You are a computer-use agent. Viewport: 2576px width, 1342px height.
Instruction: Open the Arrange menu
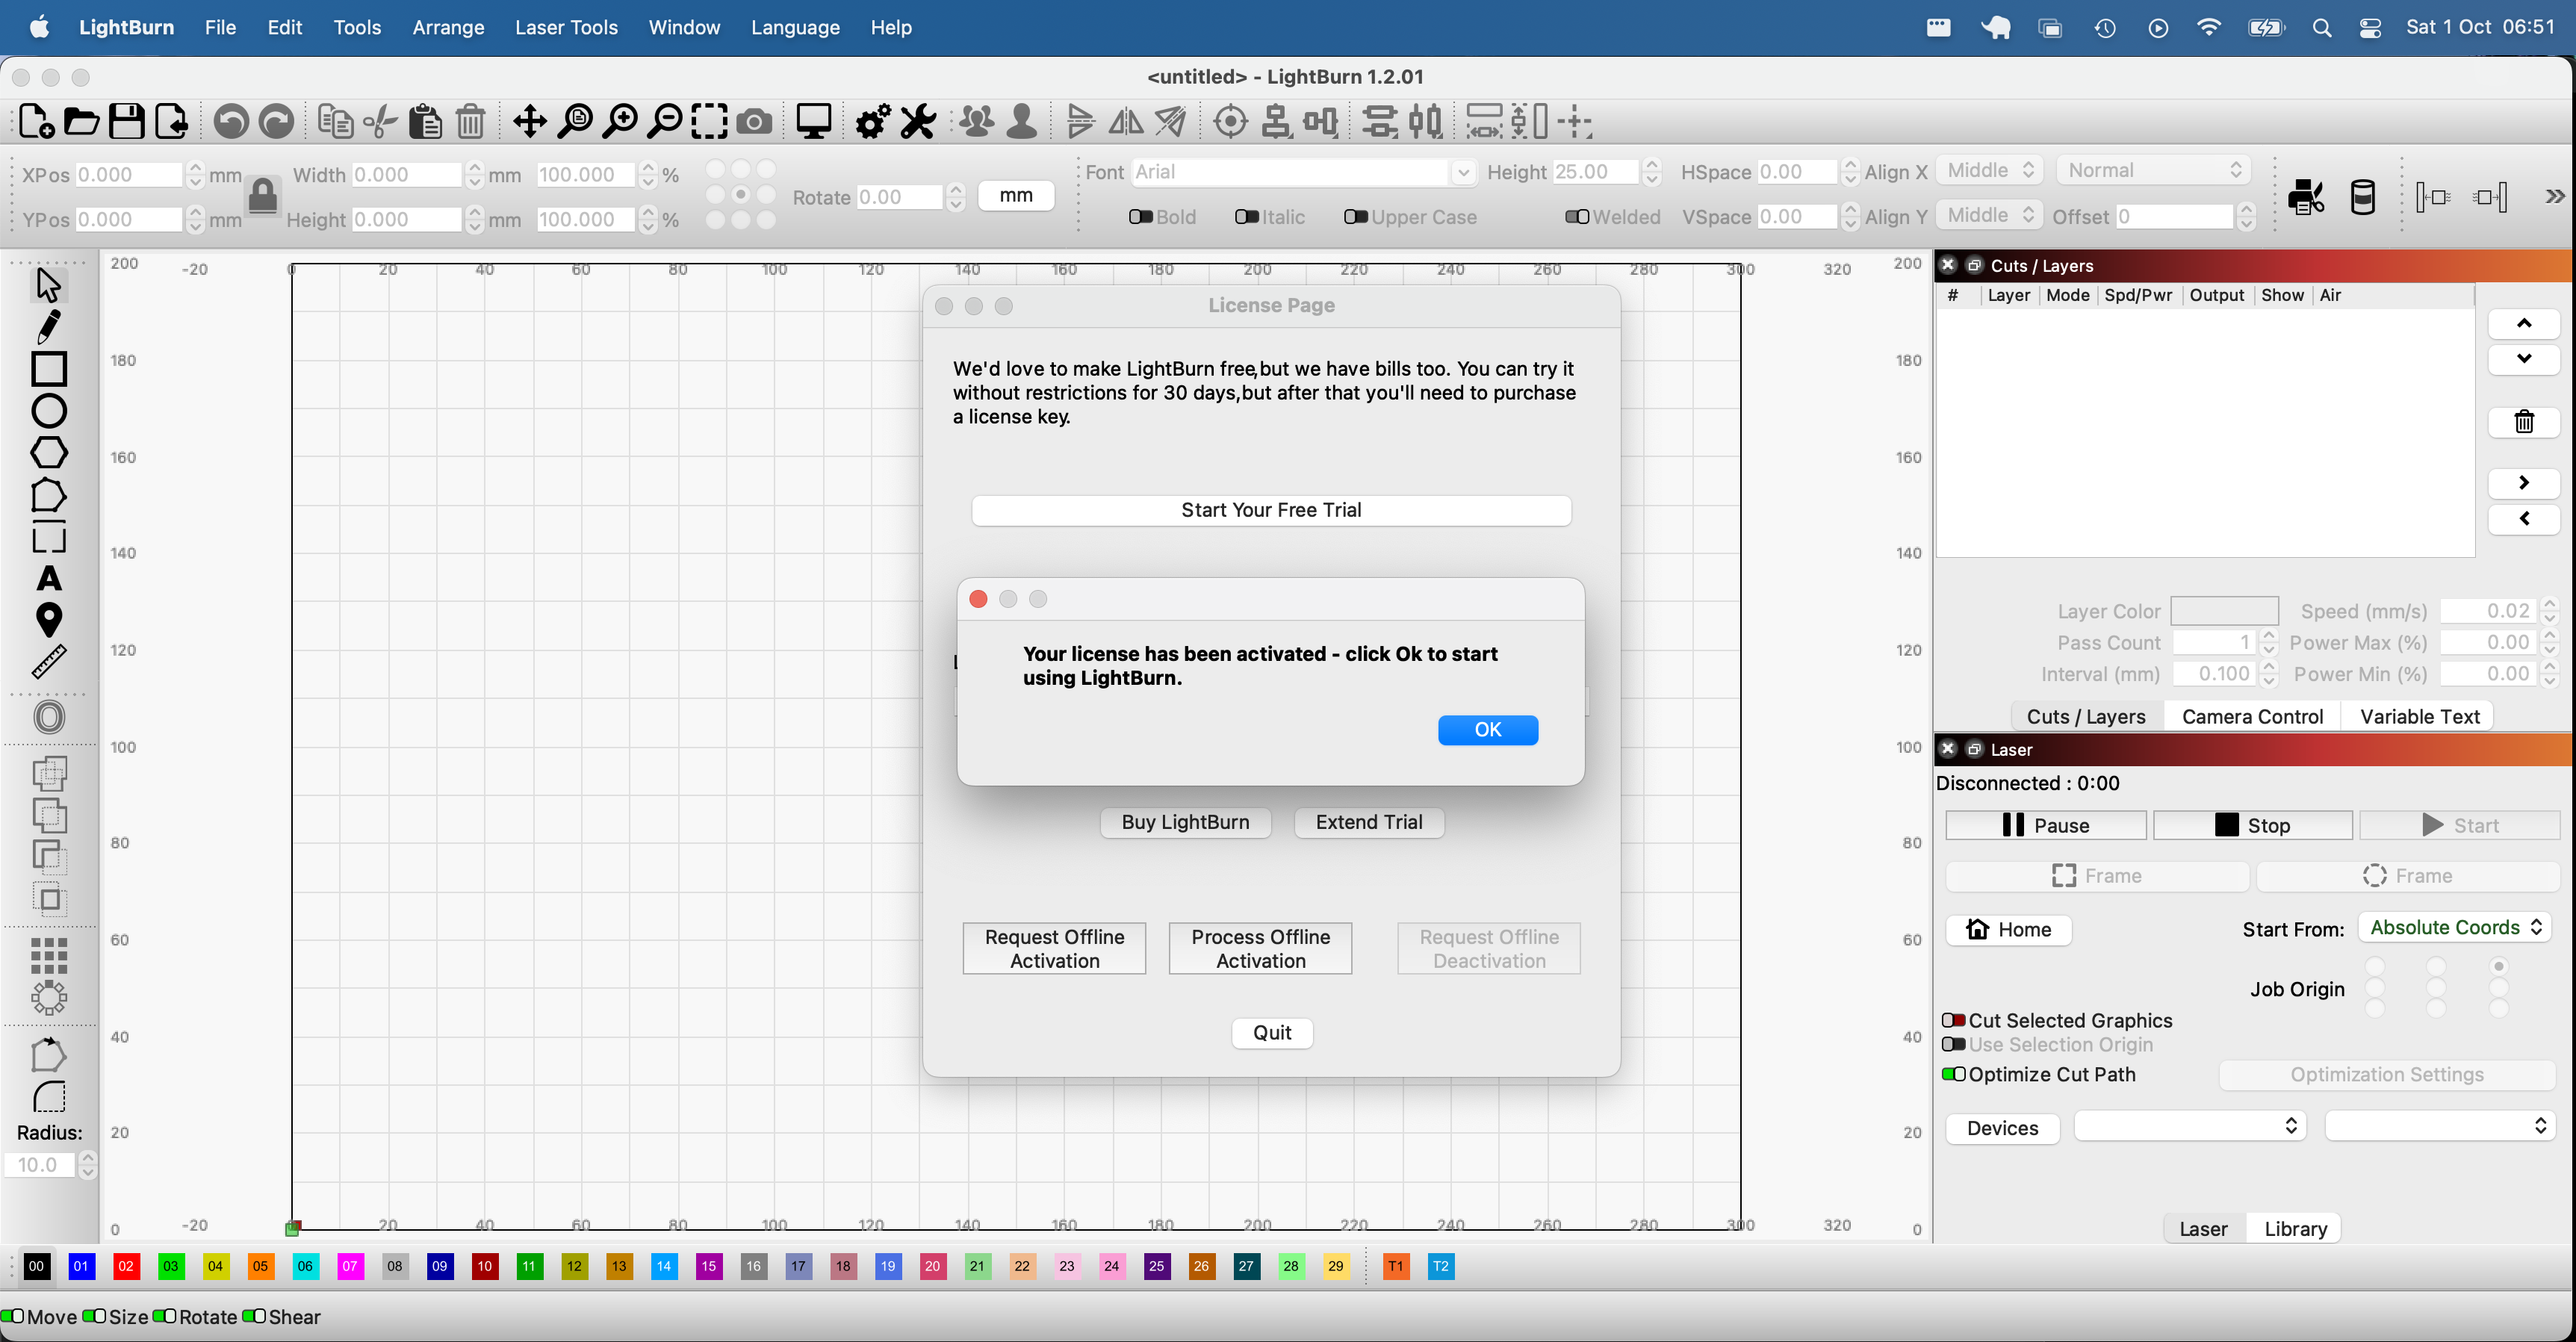447,27
